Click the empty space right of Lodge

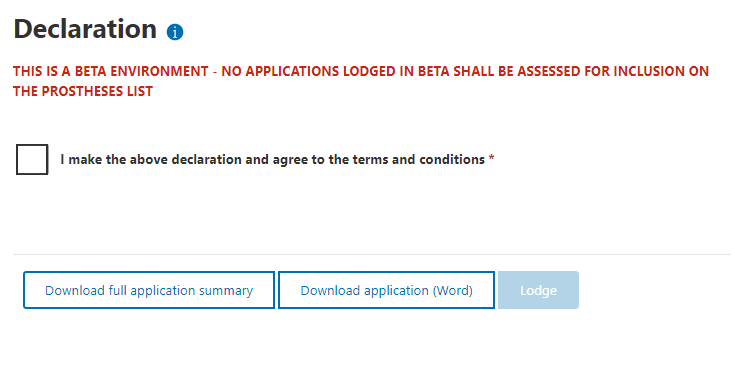(x=656, y=290)
